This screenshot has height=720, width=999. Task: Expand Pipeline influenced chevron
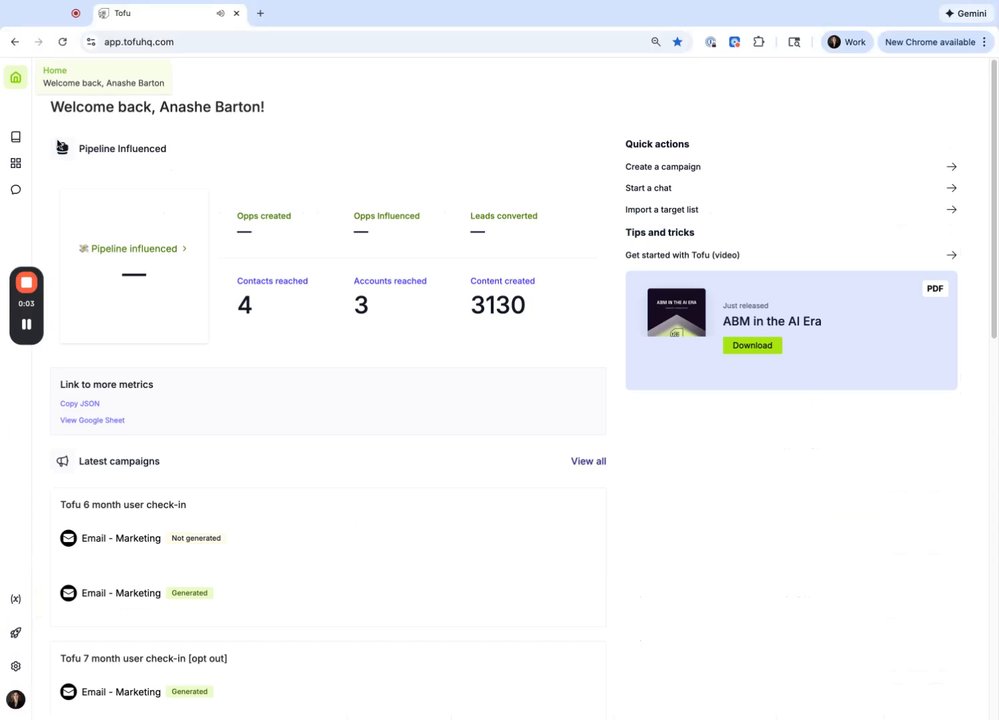point(185,248)
